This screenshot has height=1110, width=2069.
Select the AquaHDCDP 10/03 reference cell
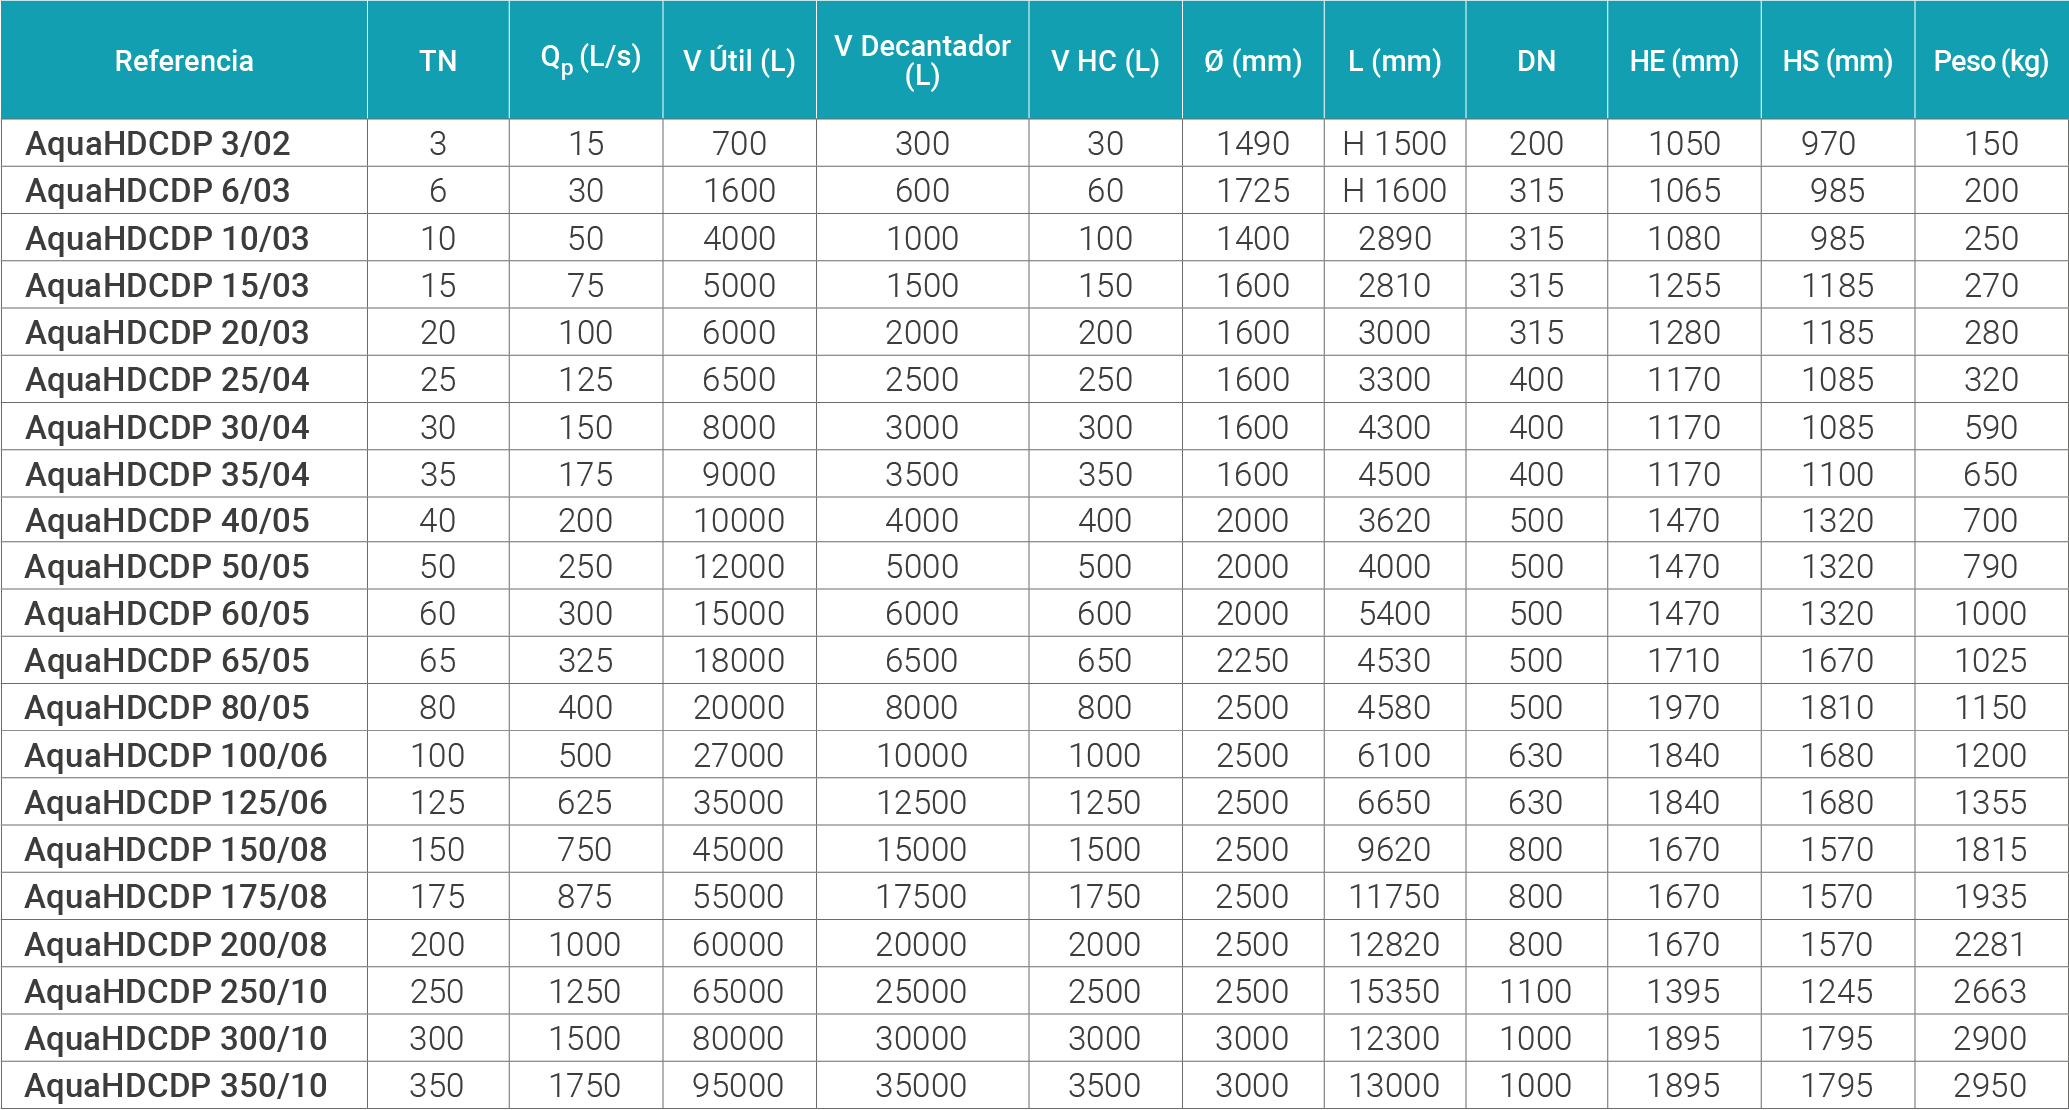[167, 239]
